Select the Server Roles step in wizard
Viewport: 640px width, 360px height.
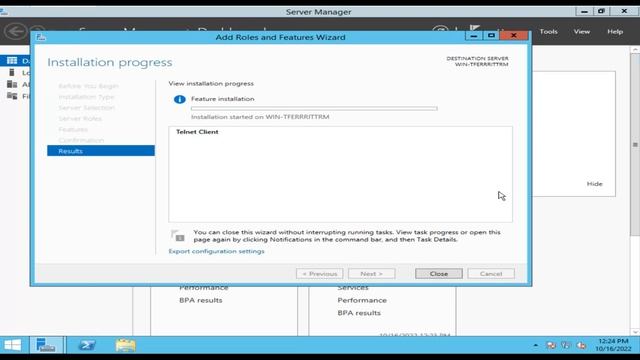pos(80,119)
